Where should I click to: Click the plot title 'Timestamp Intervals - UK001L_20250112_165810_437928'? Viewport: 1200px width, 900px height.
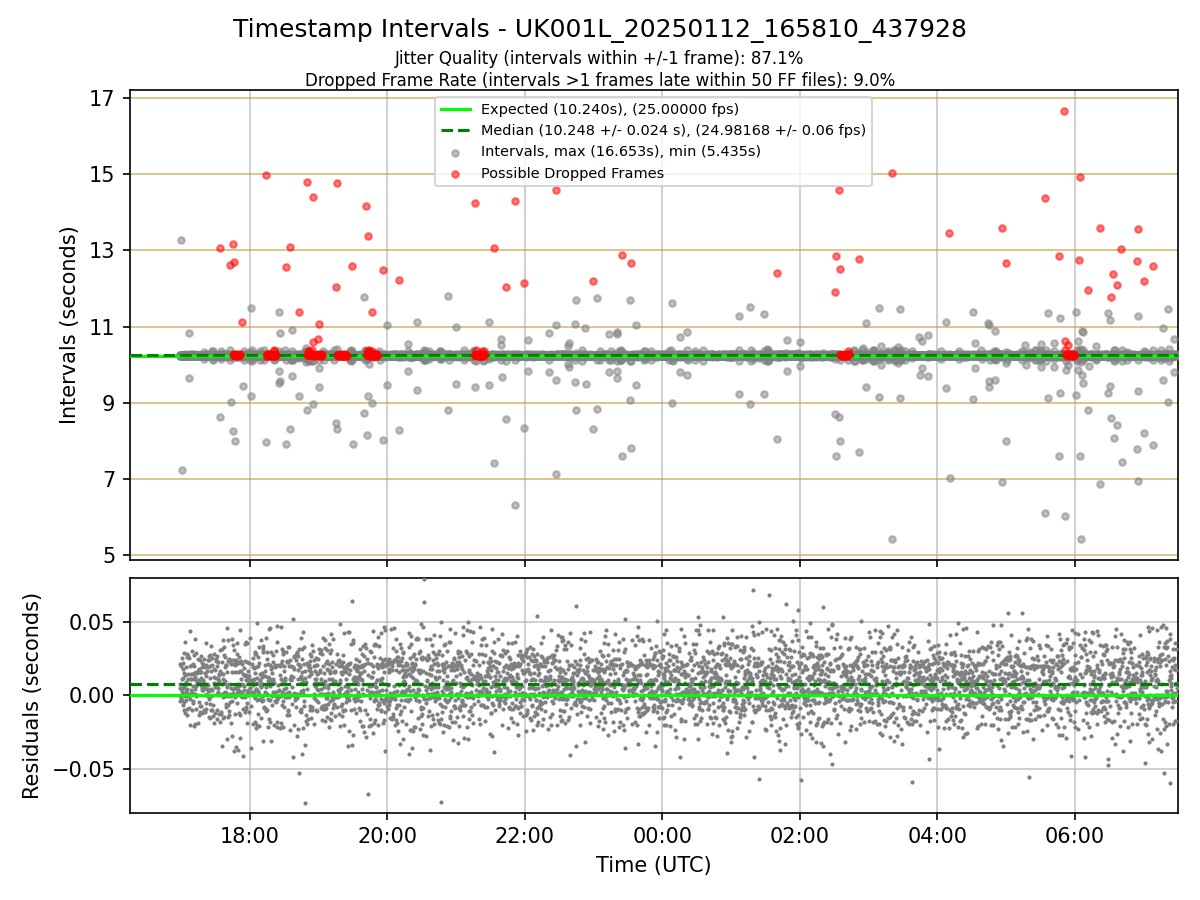(x=600, y=29)
